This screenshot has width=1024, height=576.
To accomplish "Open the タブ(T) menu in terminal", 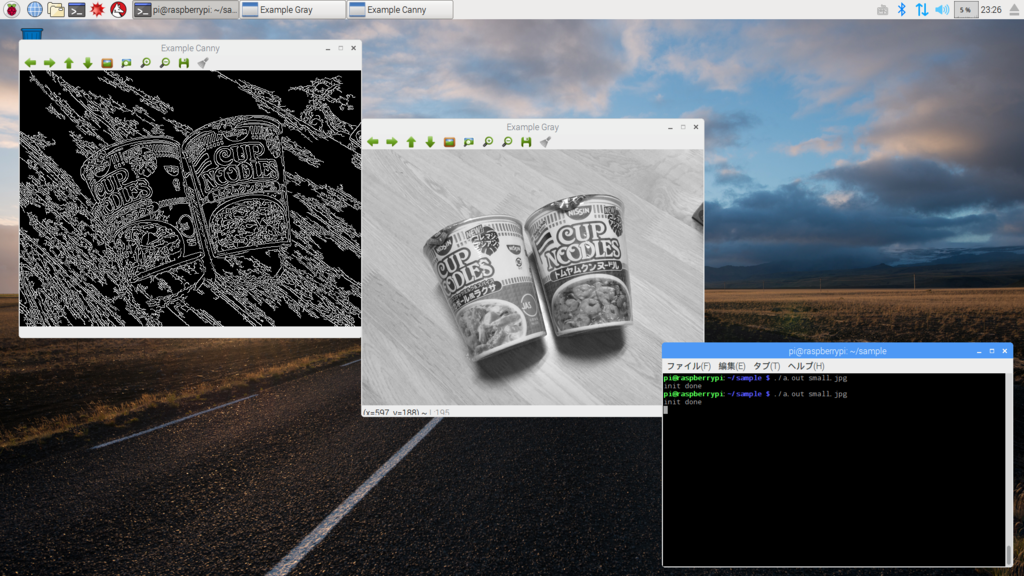I will coord(766,366).
